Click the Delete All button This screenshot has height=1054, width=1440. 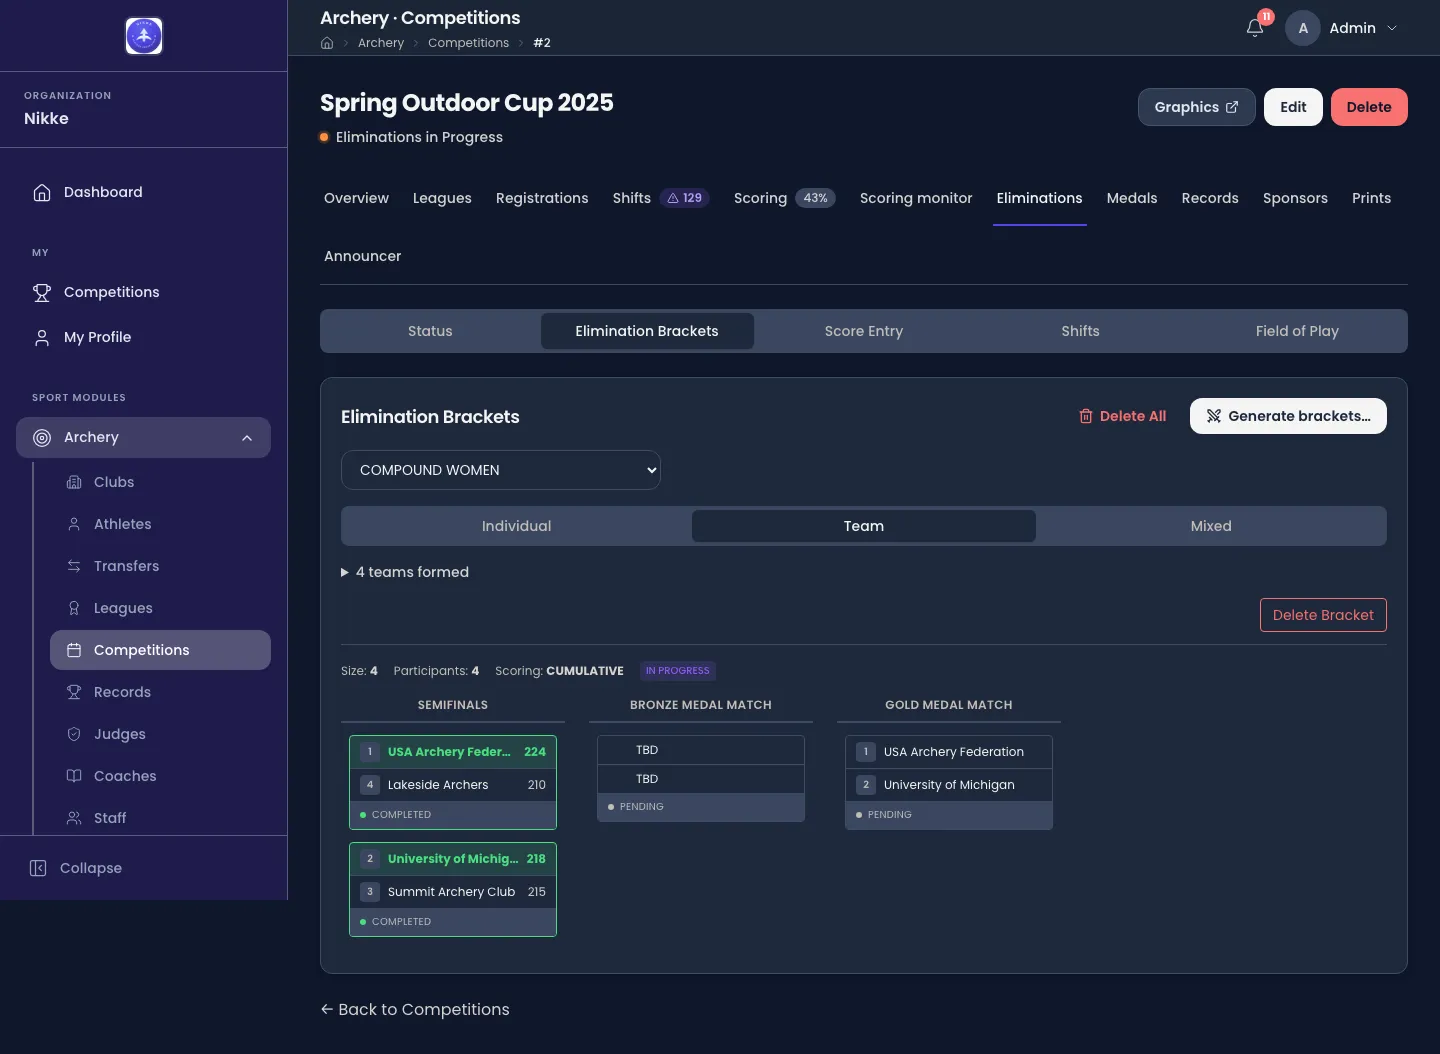1122,416
